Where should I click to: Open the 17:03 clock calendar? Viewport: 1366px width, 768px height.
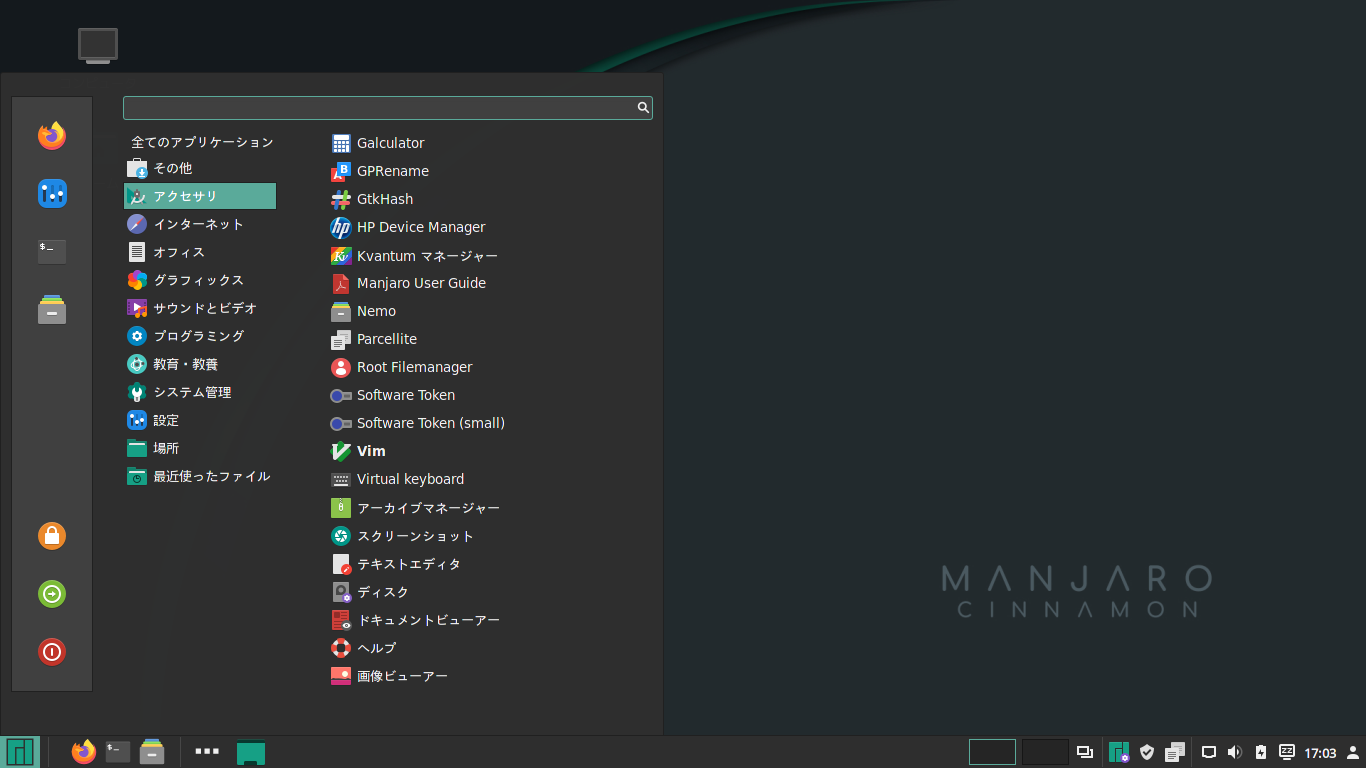point(1320,753)
